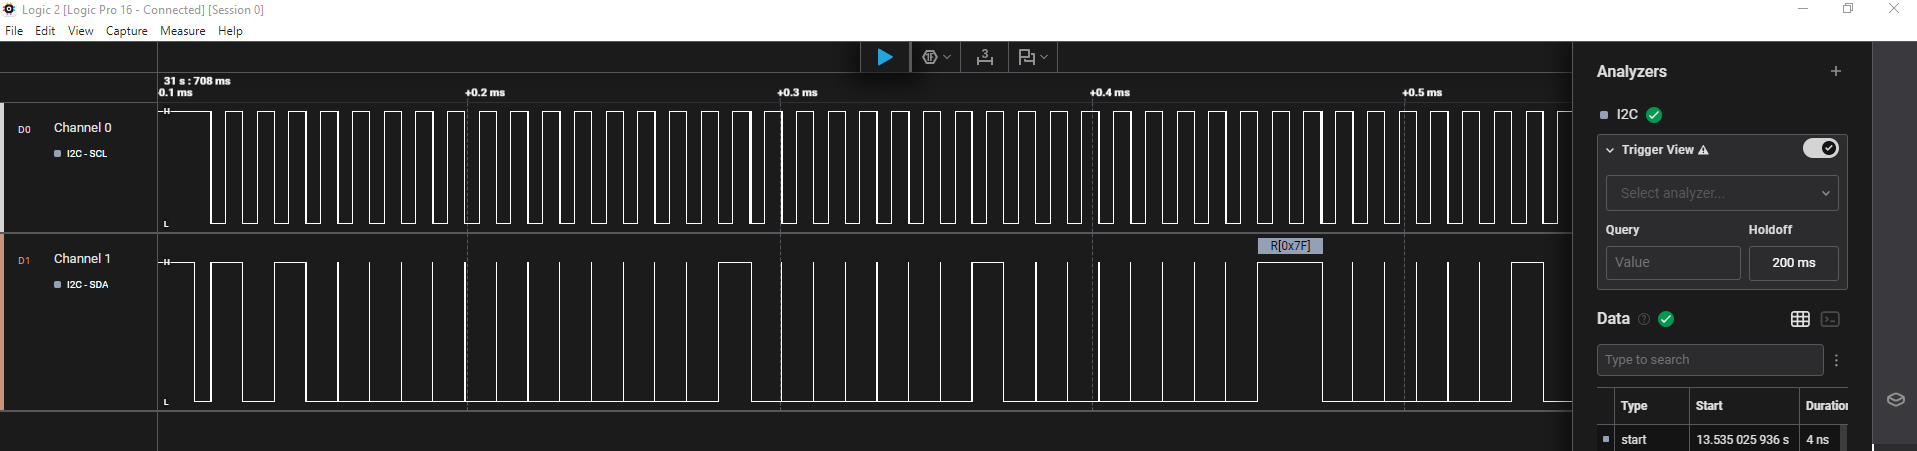This screenshot has height=451, width=1917.
Task: Open the timing markers flag dropdown
Action: coord(1033,57)
